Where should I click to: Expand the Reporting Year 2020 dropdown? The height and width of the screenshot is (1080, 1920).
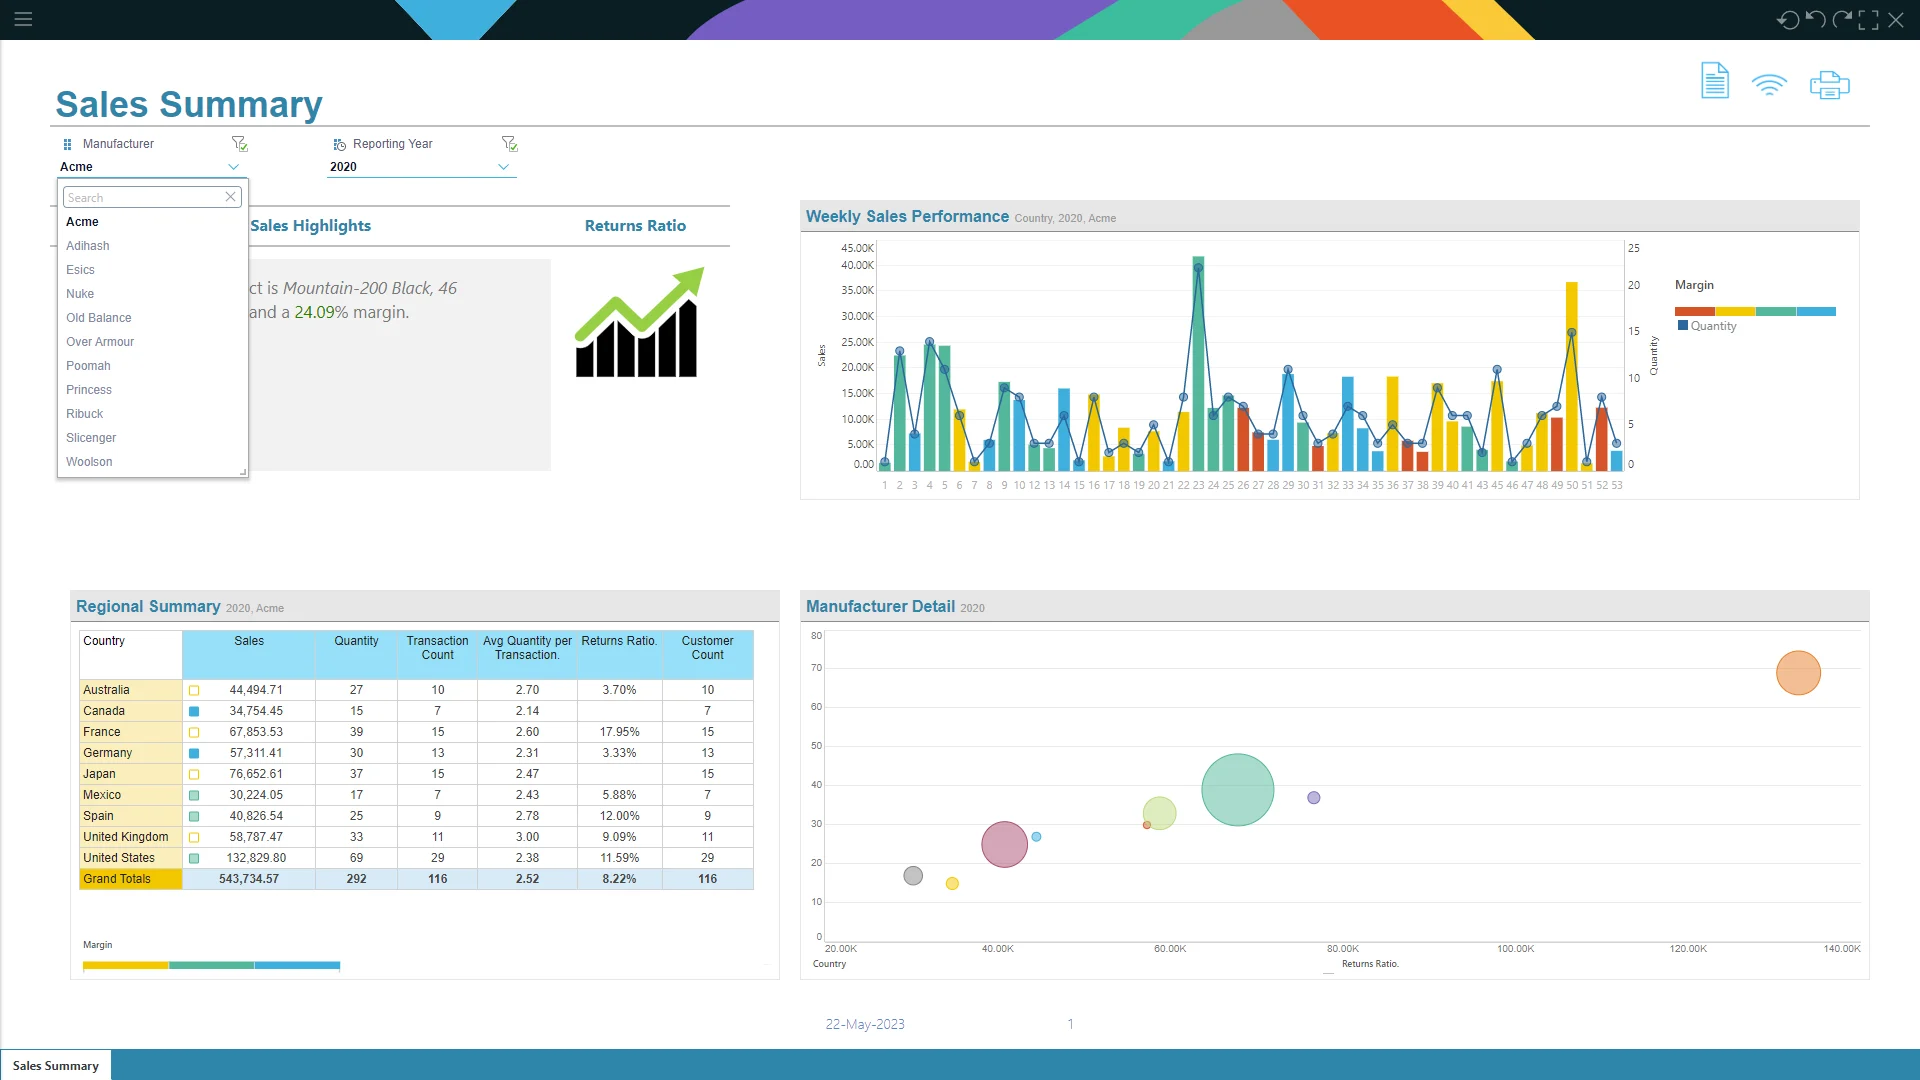pos(503,167)
